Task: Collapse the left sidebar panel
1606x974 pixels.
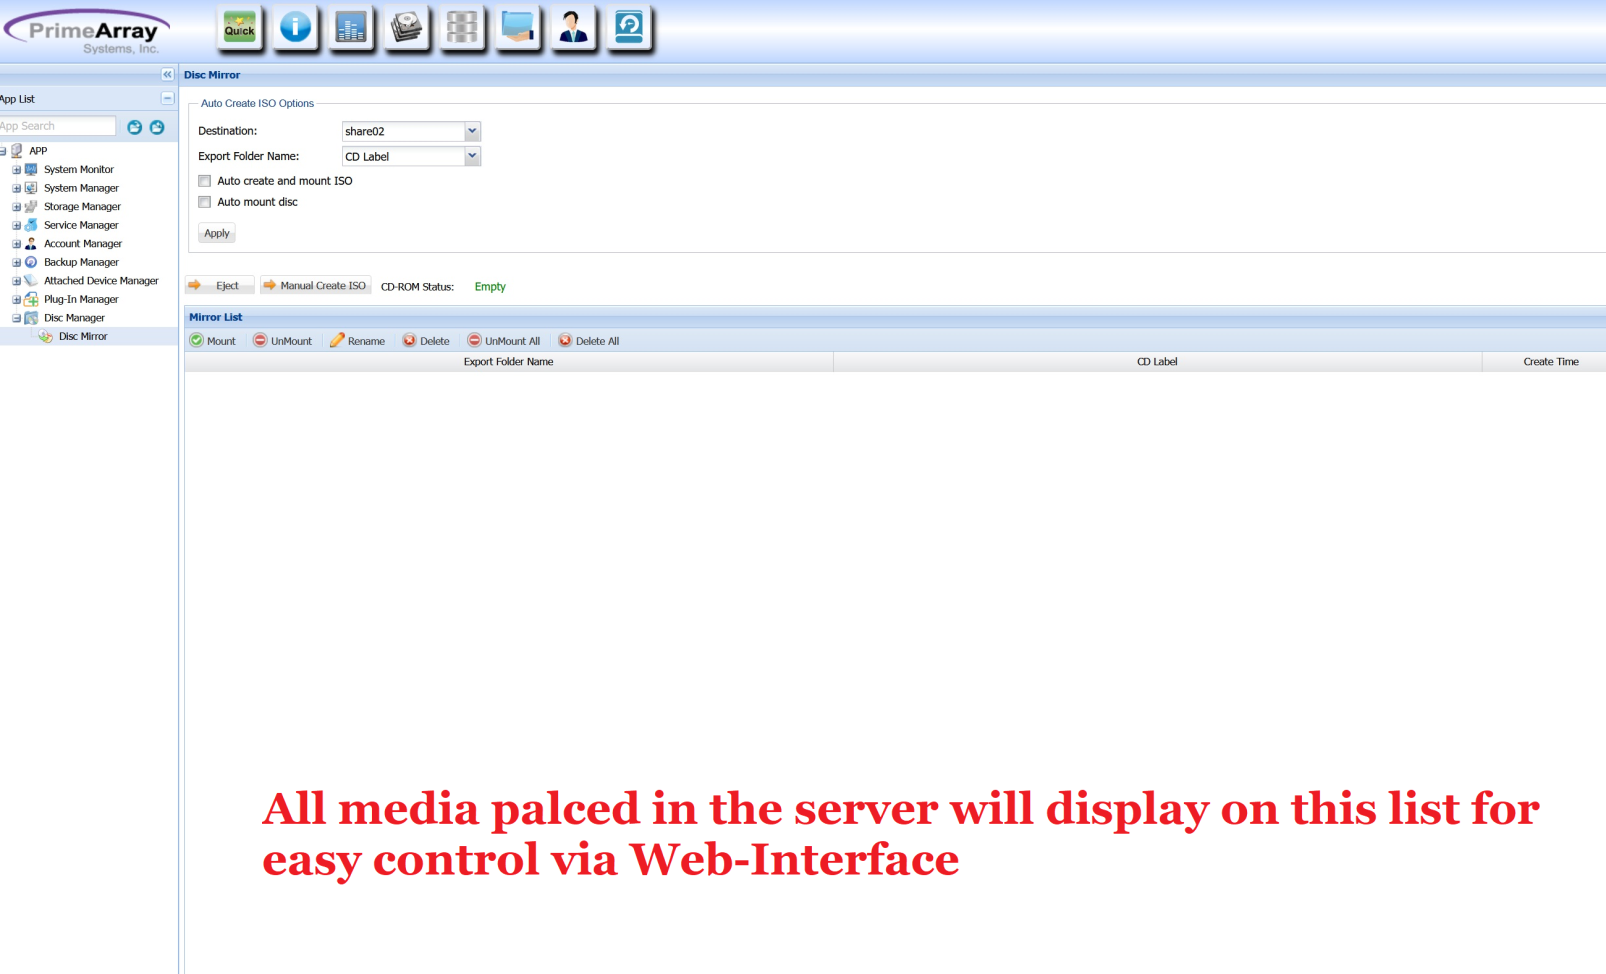Action: [x=167, y=75]
